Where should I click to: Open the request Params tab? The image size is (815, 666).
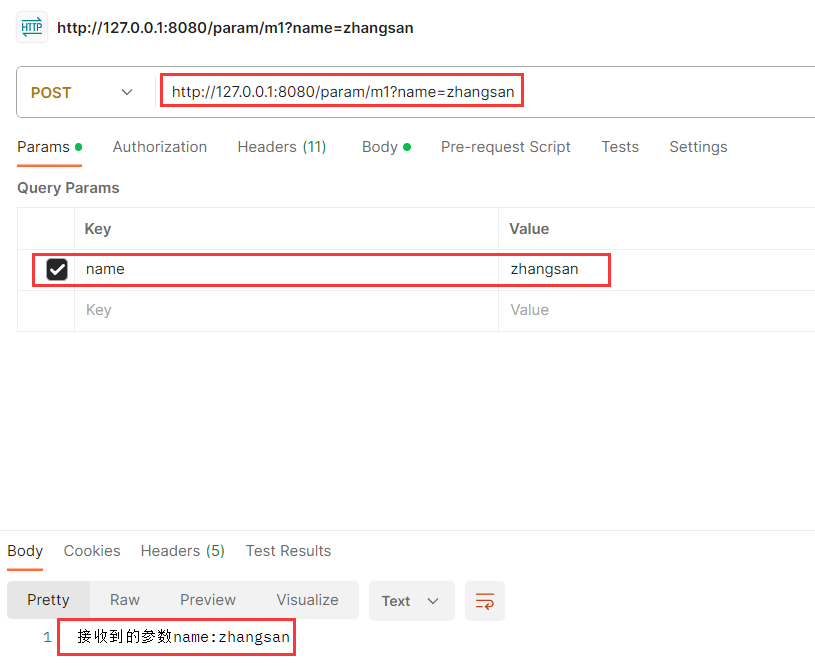(x=49, y=147)
